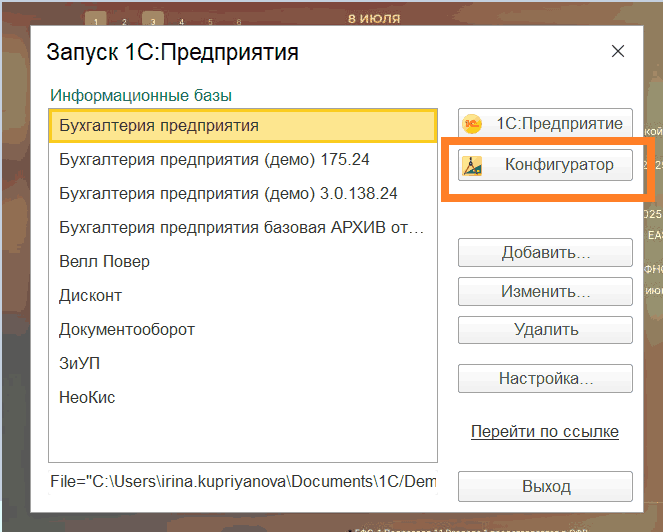Close the Запуск 1С:Предприятия dialog

[618, 51]
